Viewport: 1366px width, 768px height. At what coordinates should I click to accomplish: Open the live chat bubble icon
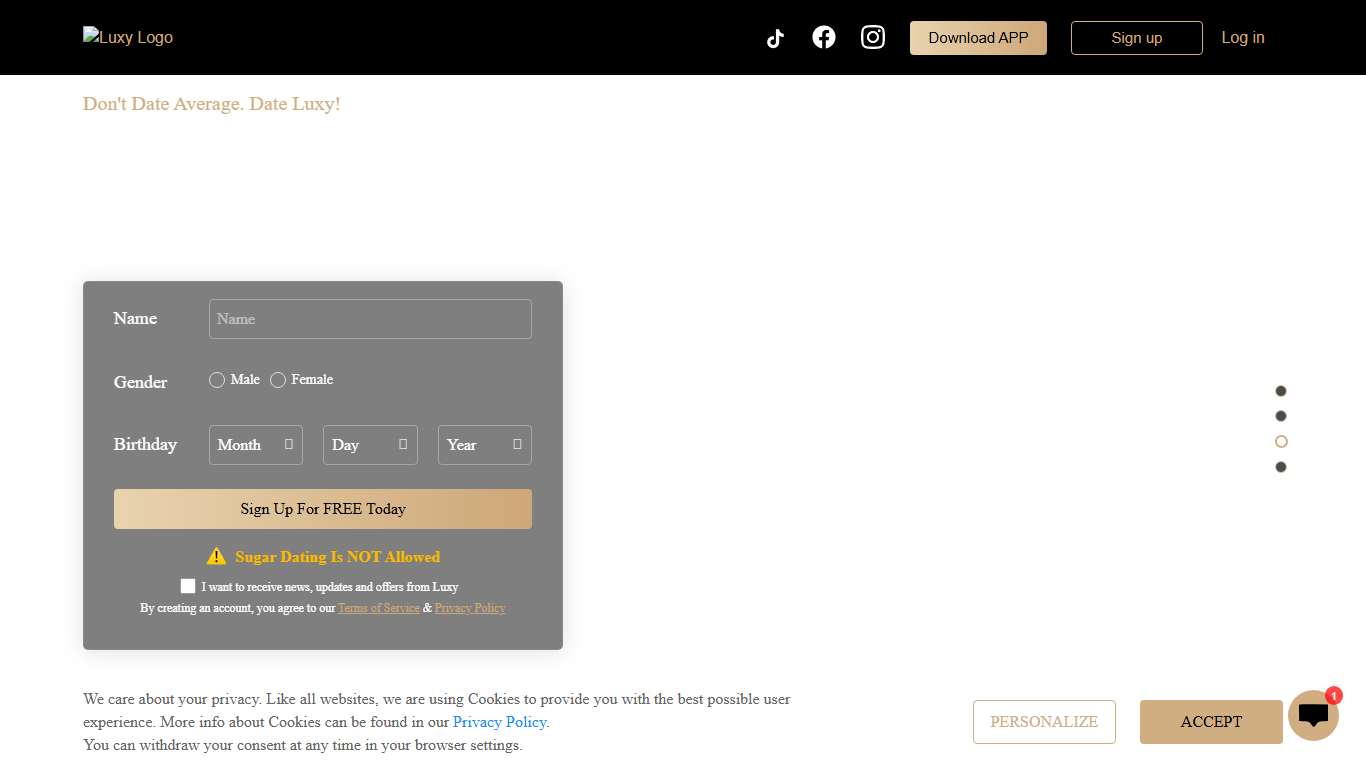(x=1313, y=715)
